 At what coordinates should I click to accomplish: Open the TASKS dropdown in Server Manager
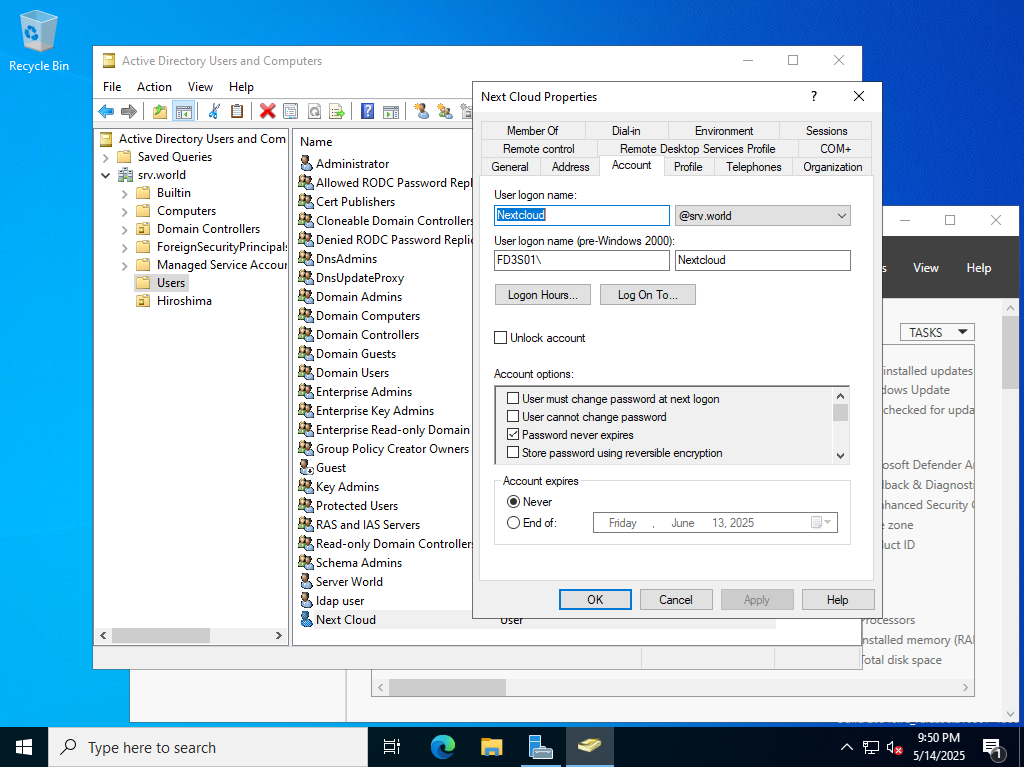tap(937, 333)
